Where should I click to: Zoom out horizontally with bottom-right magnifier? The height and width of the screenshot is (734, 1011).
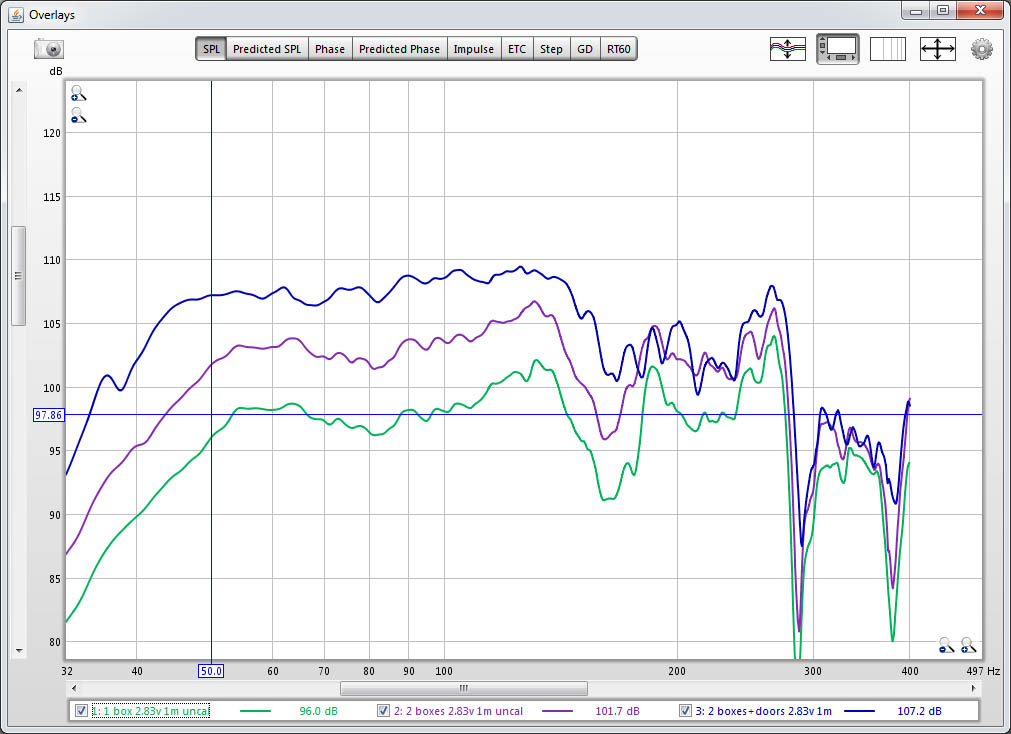946,645
